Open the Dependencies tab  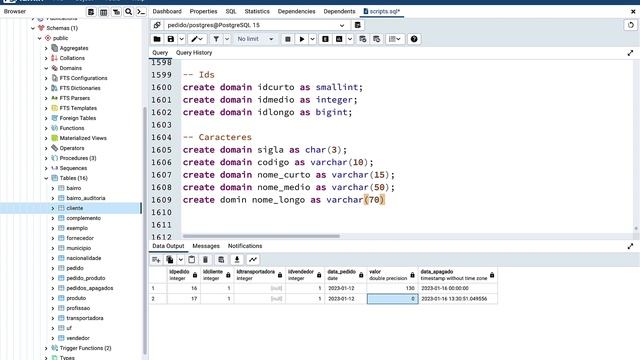[x=296, y=11]
